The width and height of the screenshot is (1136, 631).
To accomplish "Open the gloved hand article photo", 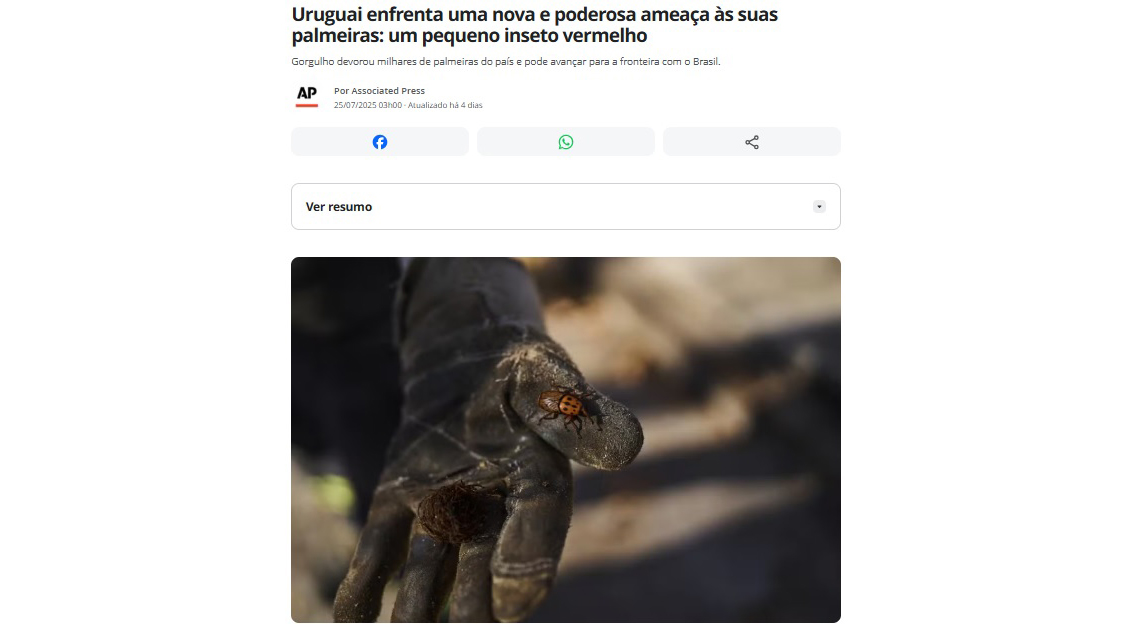I will (566, 440).
